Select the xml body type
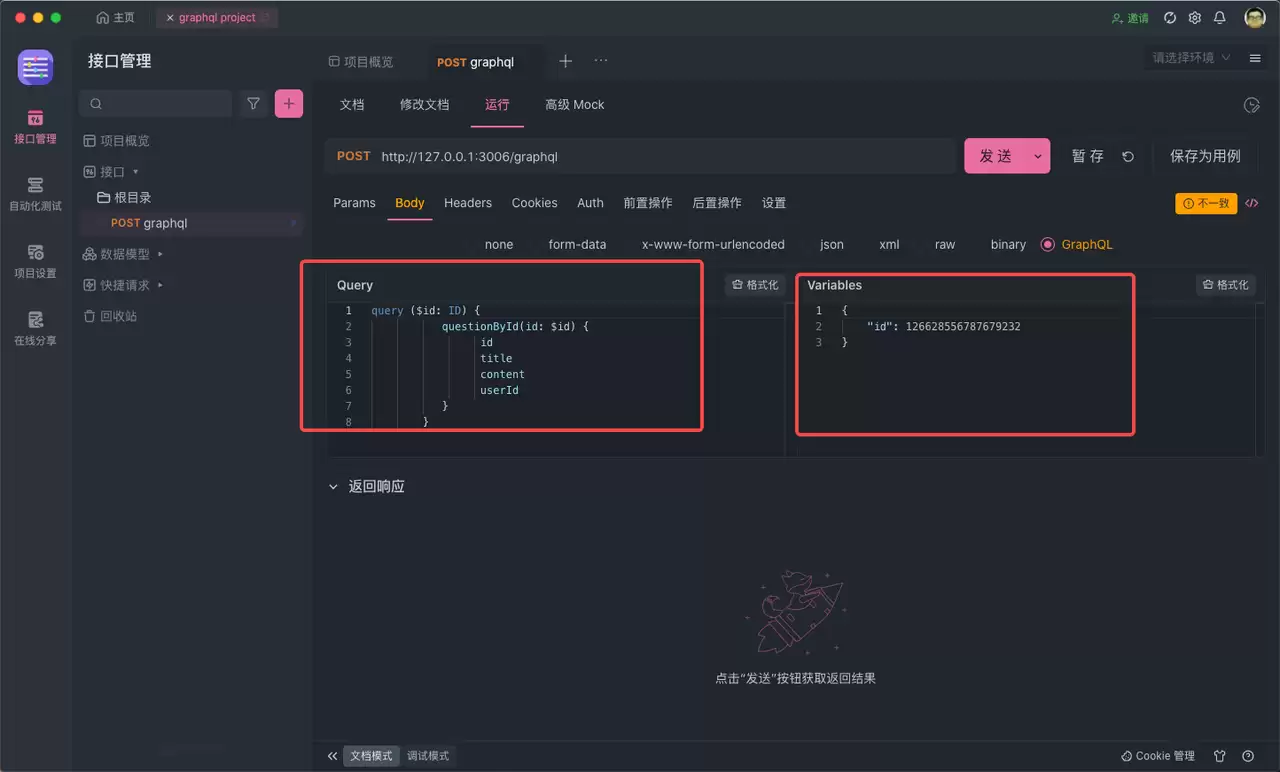 pos(889,244)
